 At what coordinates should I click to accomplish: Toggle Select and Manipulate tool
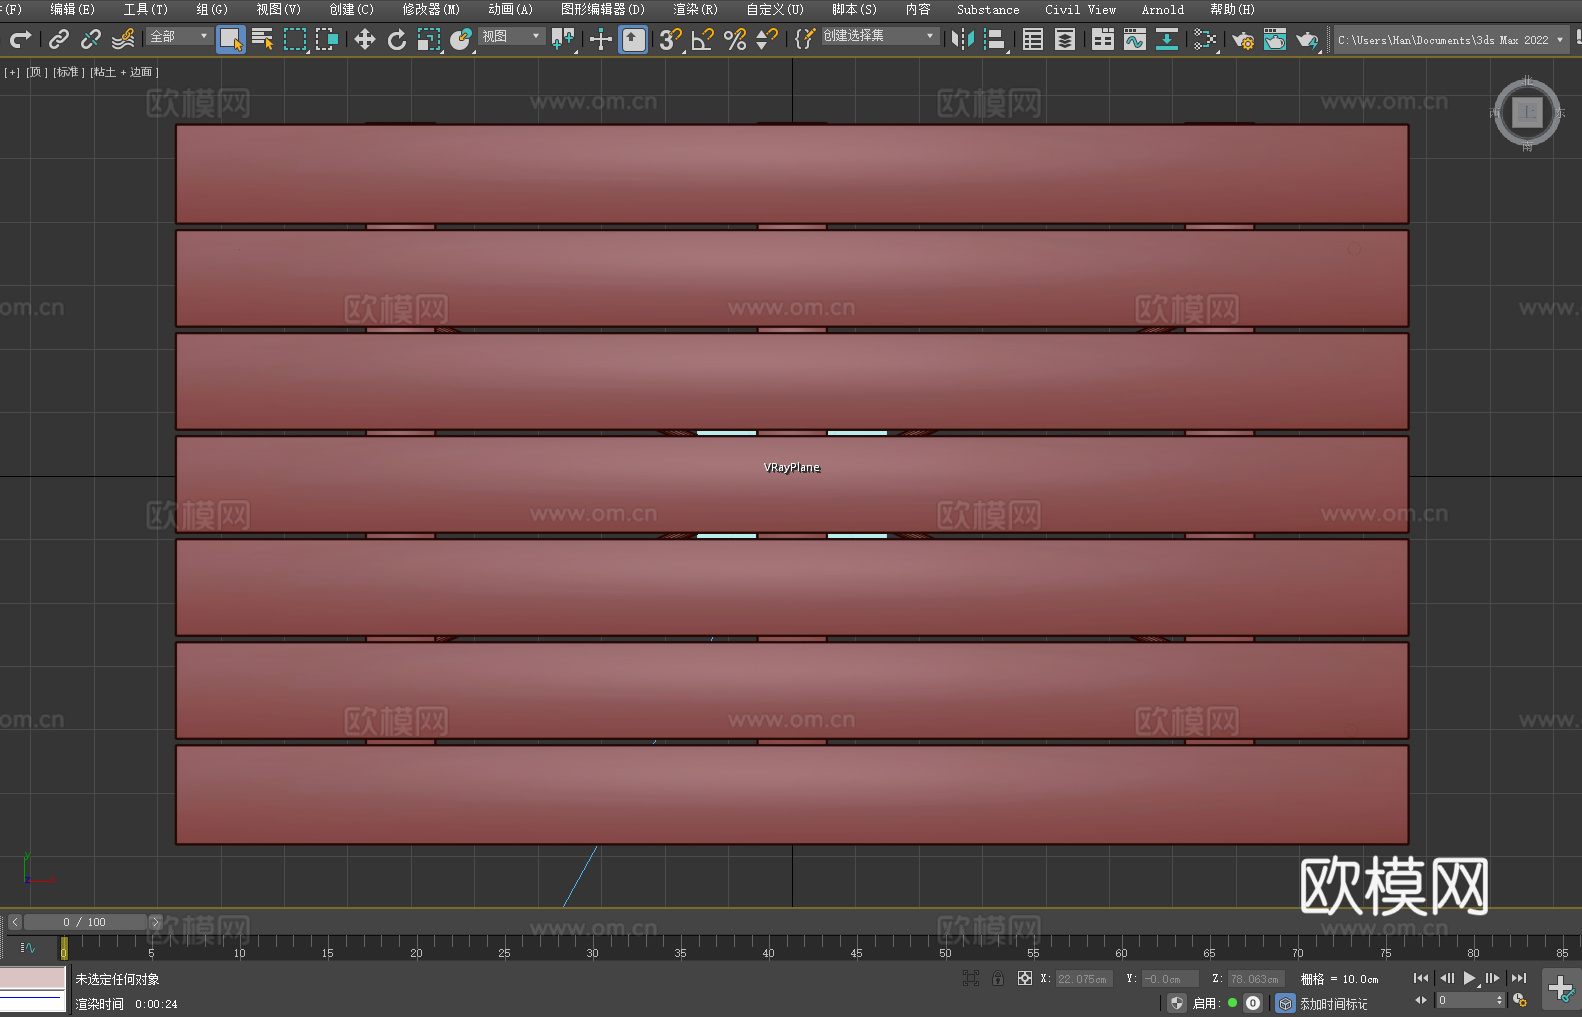(601, 39)
